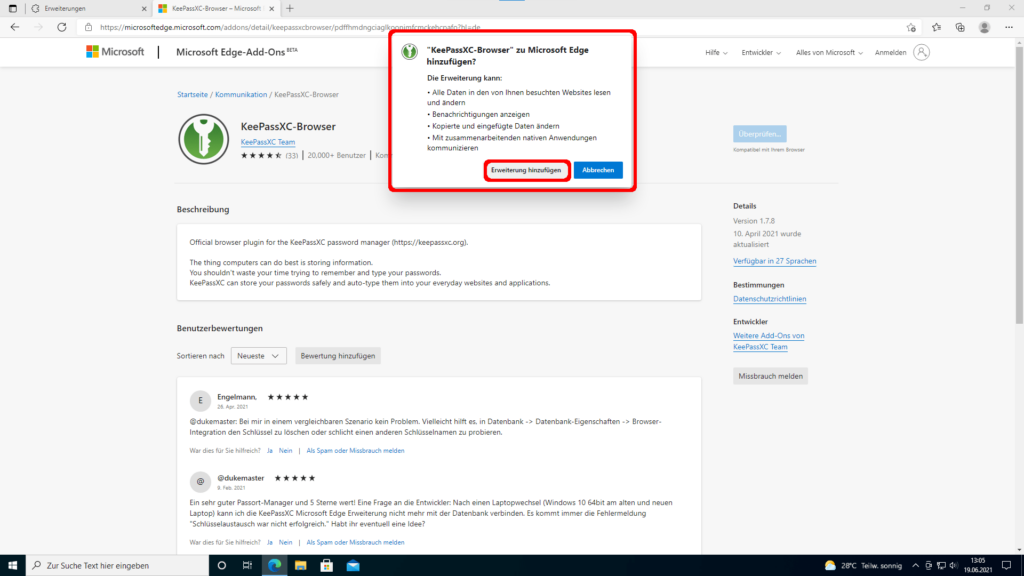Open Cortana circle icon in taskbar
1024x576 pixels.
(x=221, y=566)
